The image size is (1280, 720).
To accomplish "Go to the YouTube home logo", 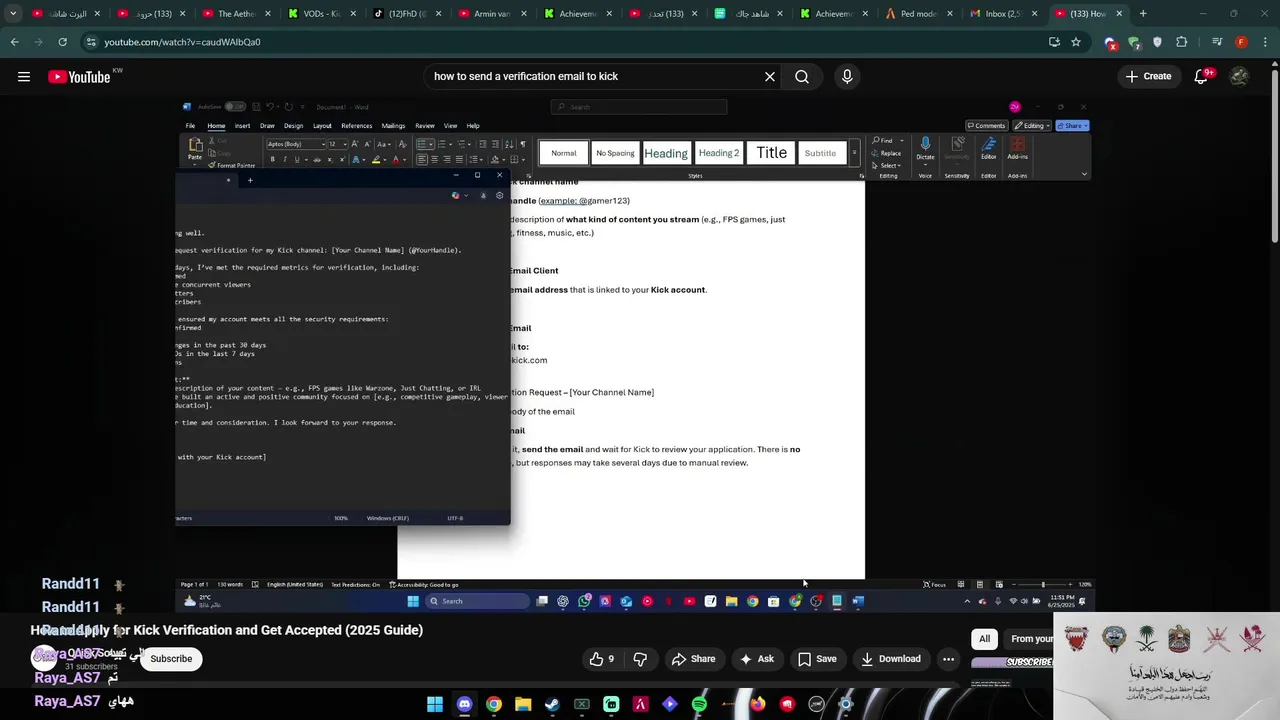I will click(79, 76).
